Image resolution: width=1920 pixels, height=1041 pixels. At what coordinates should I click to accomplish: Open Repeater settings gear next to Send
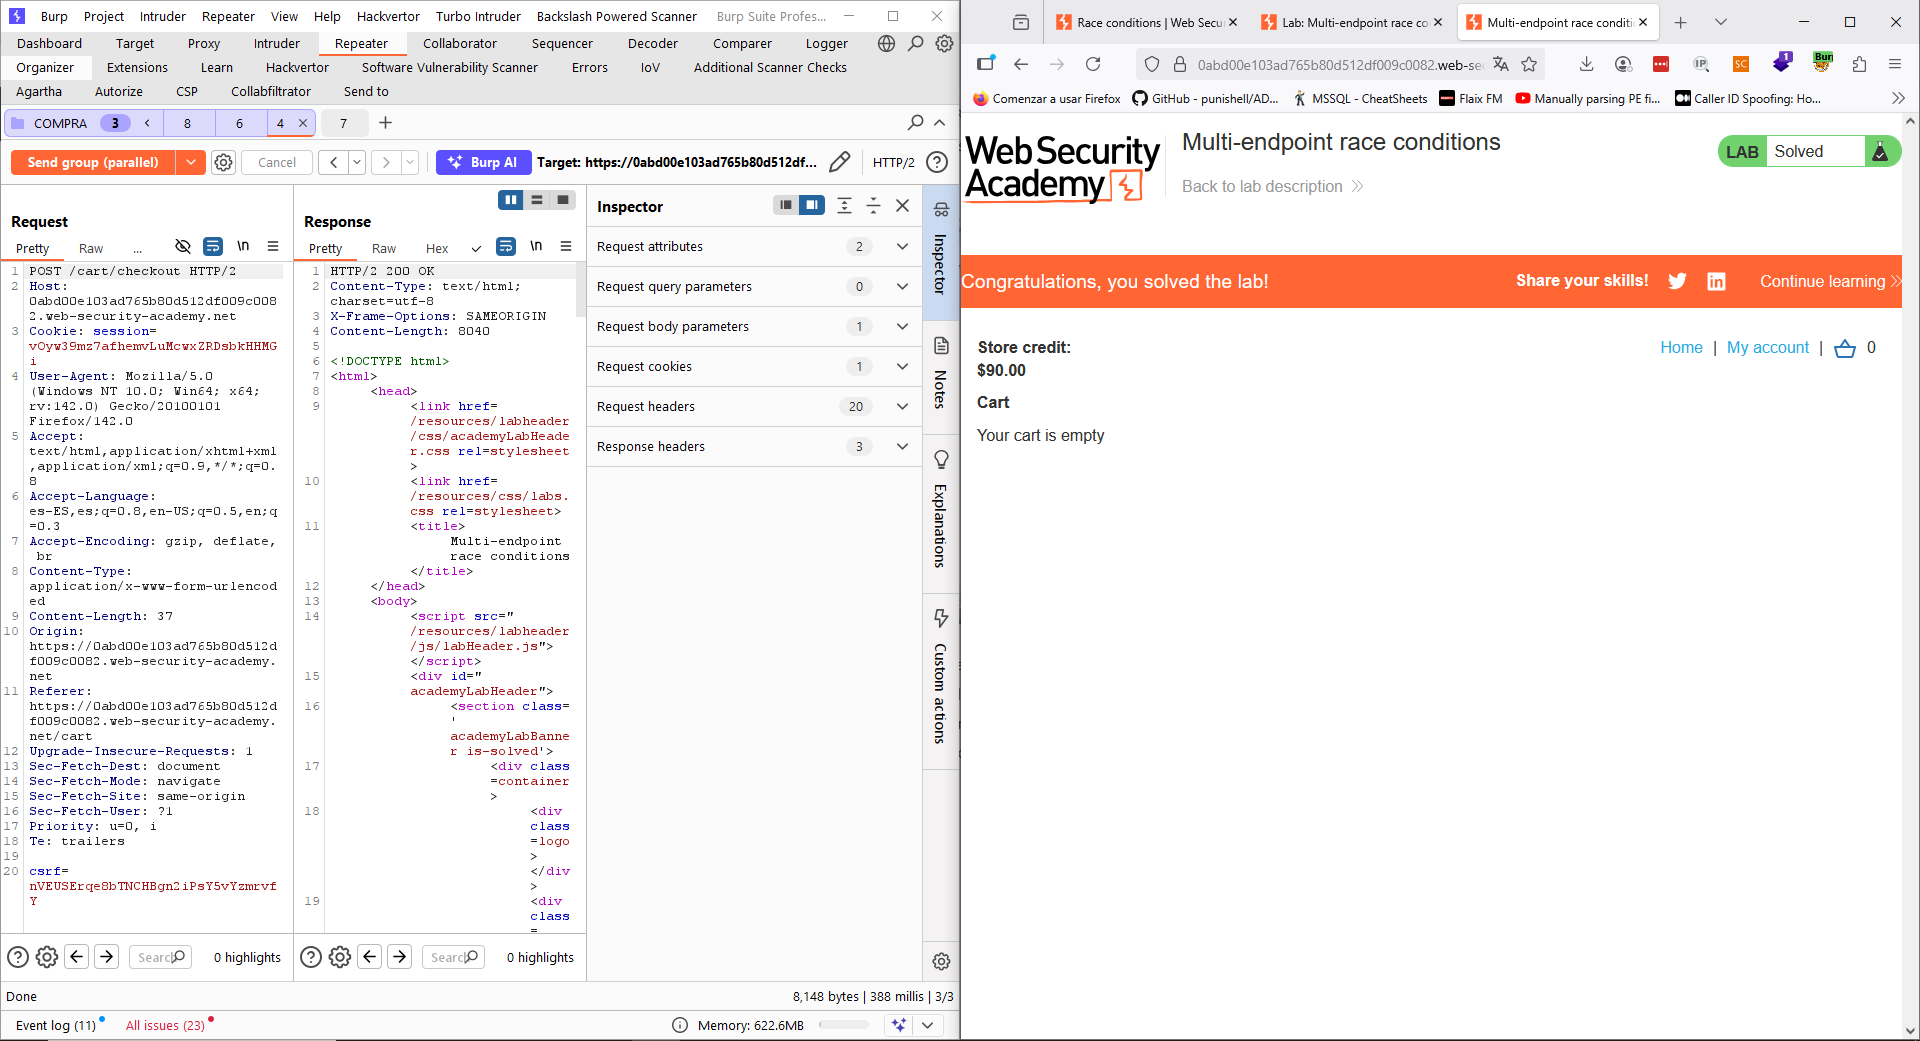click(224, 162)
